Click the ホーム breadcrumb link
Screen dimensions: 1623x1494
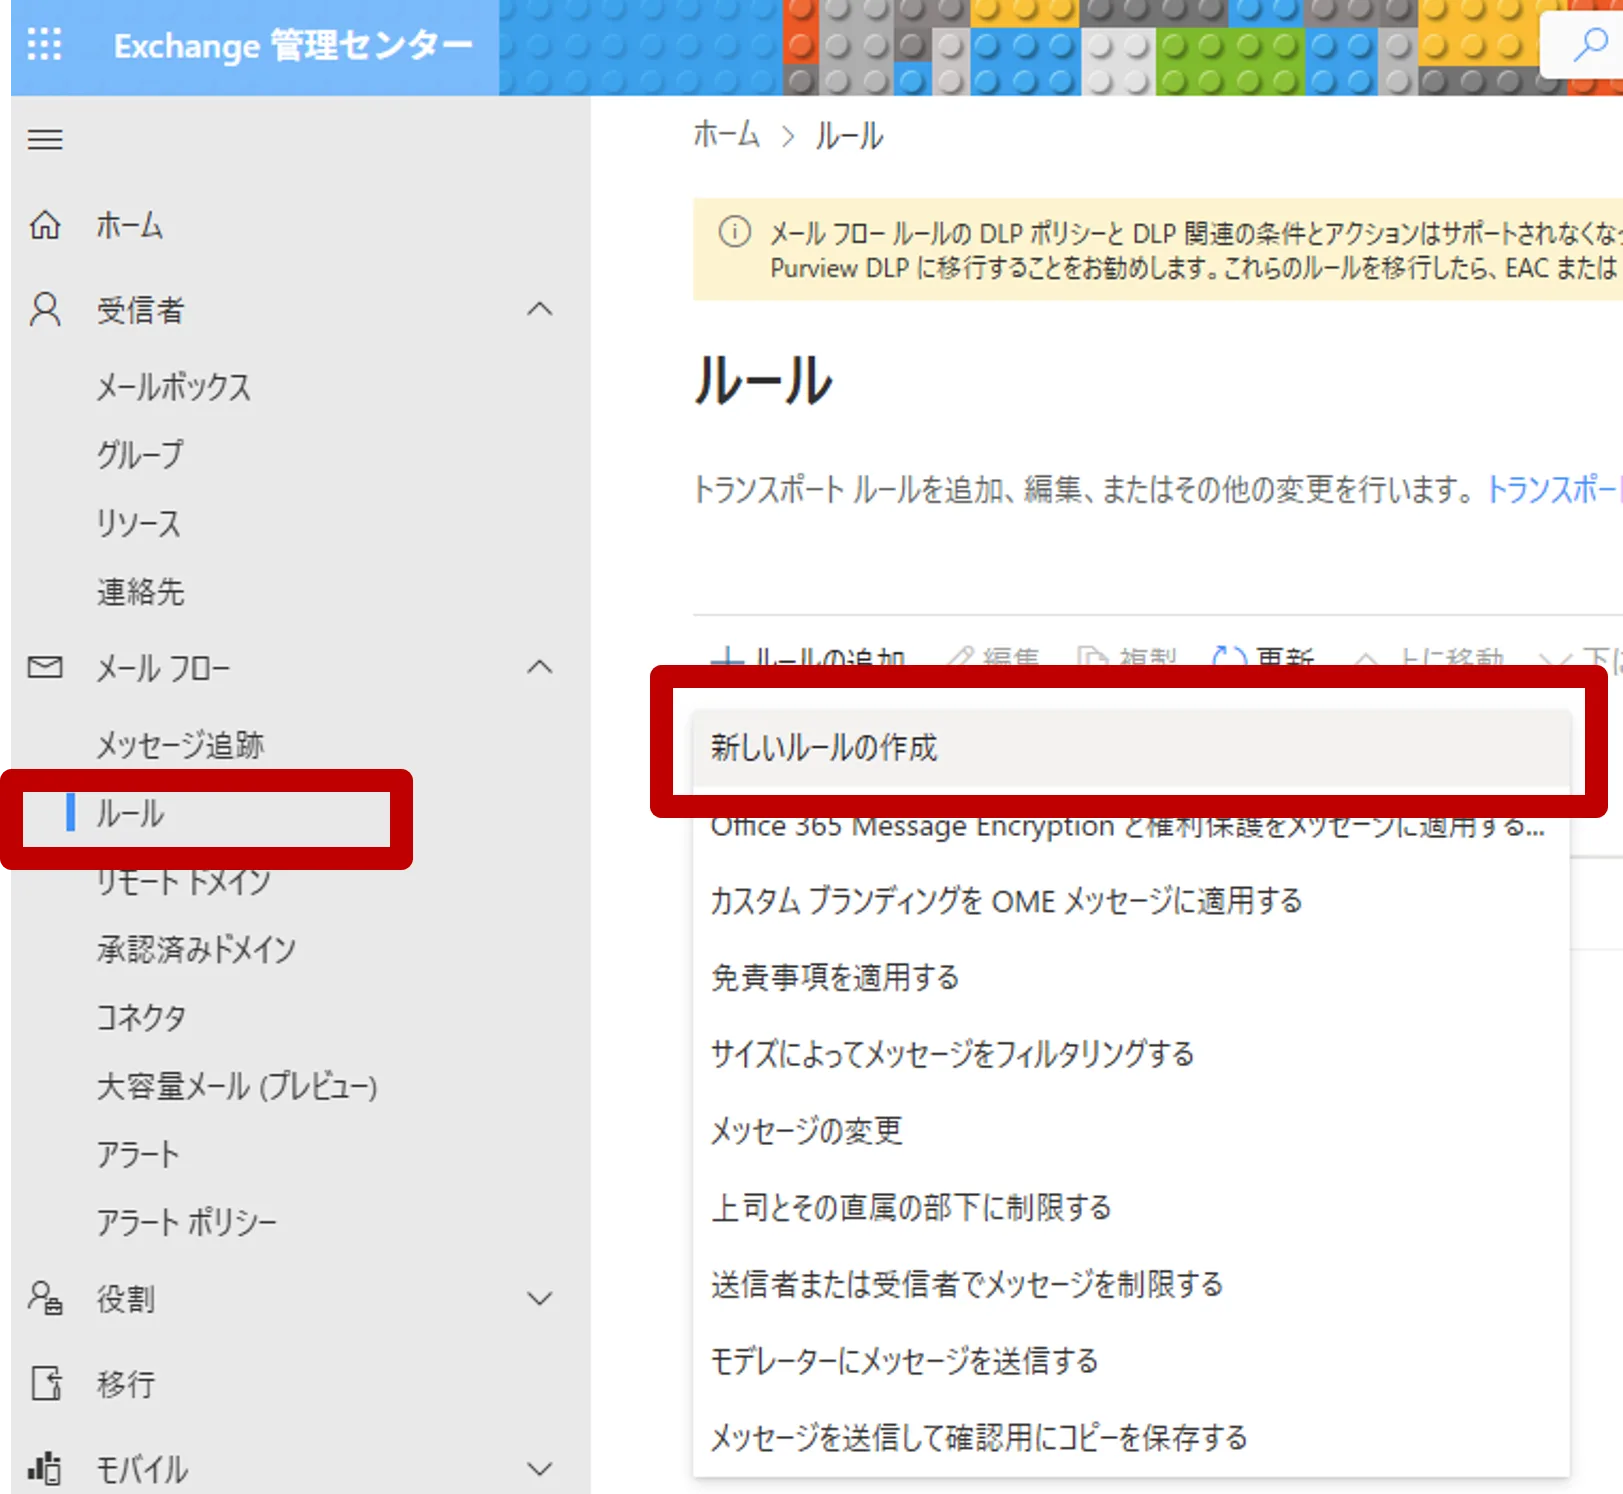pos(726,135)
